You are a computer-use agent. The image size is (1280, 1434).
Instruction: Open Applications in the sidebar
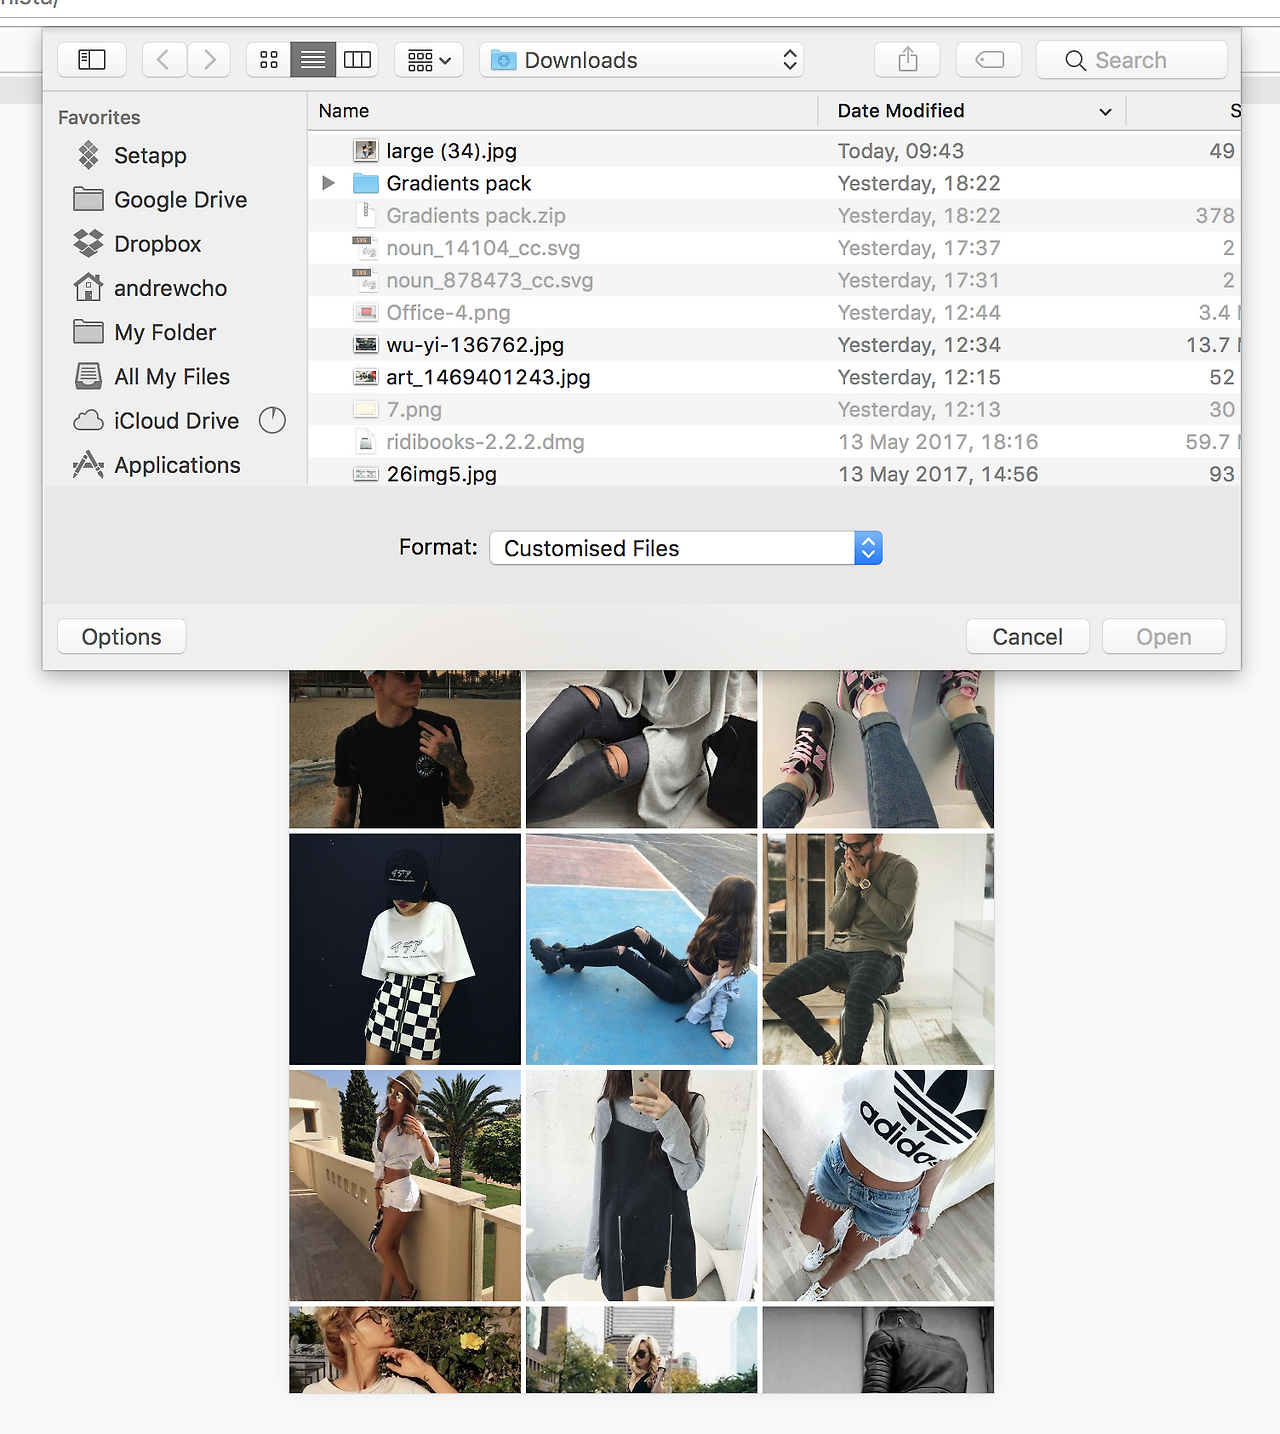pos(177,465)
